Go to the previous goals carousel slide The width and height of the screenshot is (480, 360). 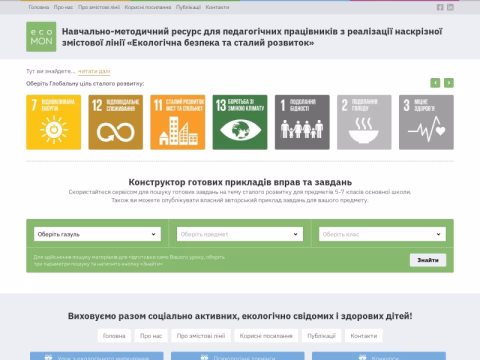[x=435, y=83]
